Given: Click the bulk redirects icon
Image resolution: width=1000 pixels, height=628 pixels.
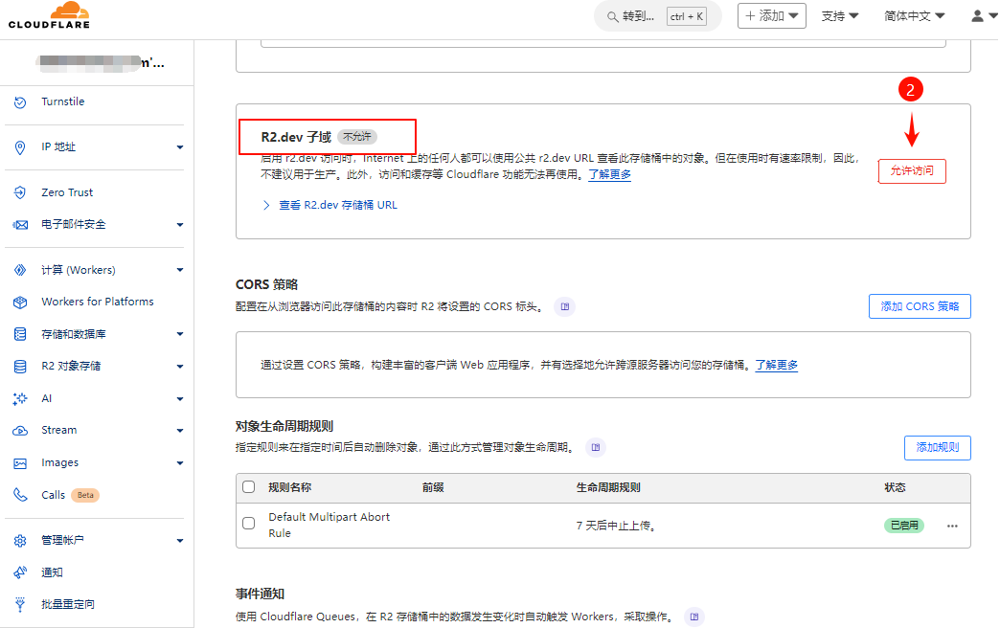Looking at the screenshot, I should [x=20, y=604].
